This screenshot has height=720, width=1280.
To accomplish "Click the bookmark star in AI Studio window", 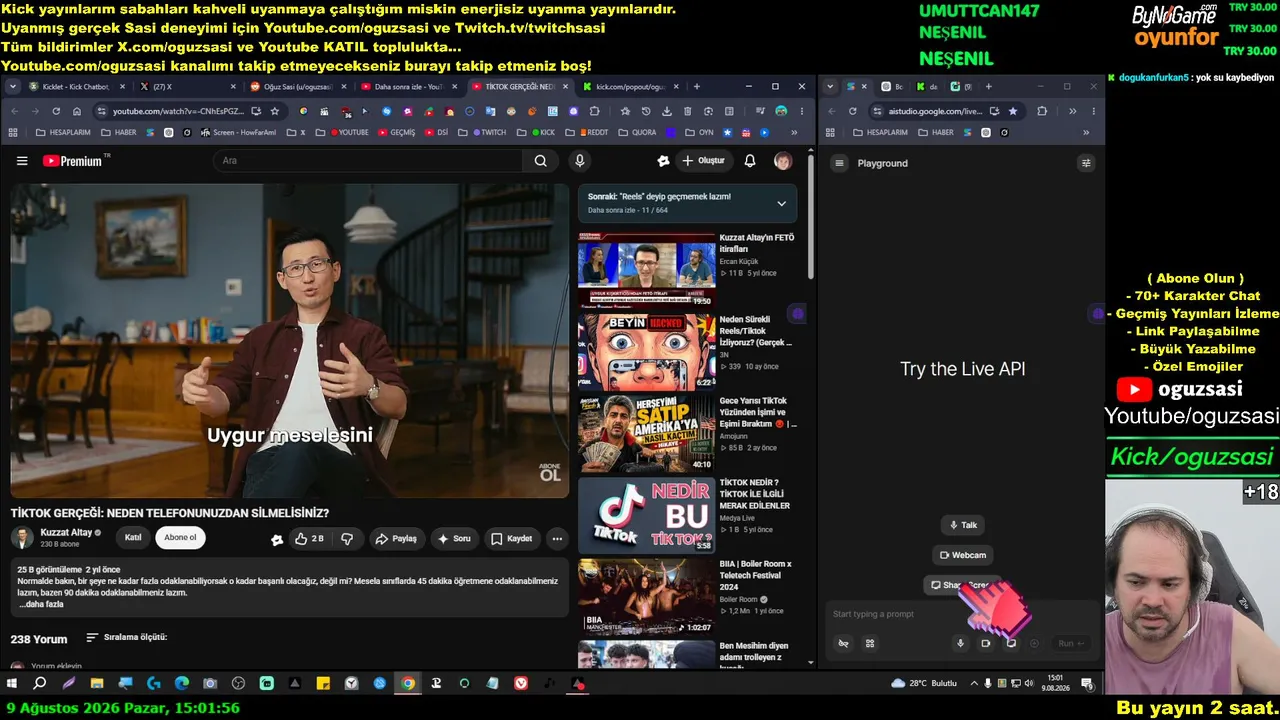I will tap(1013, 111).
